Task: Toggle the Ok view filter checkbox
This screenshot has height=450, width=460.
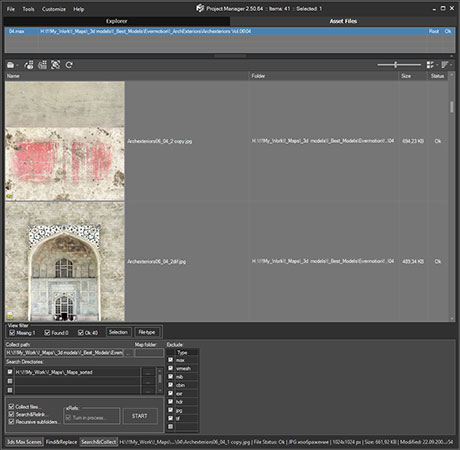Action: (x=81, y=333)
